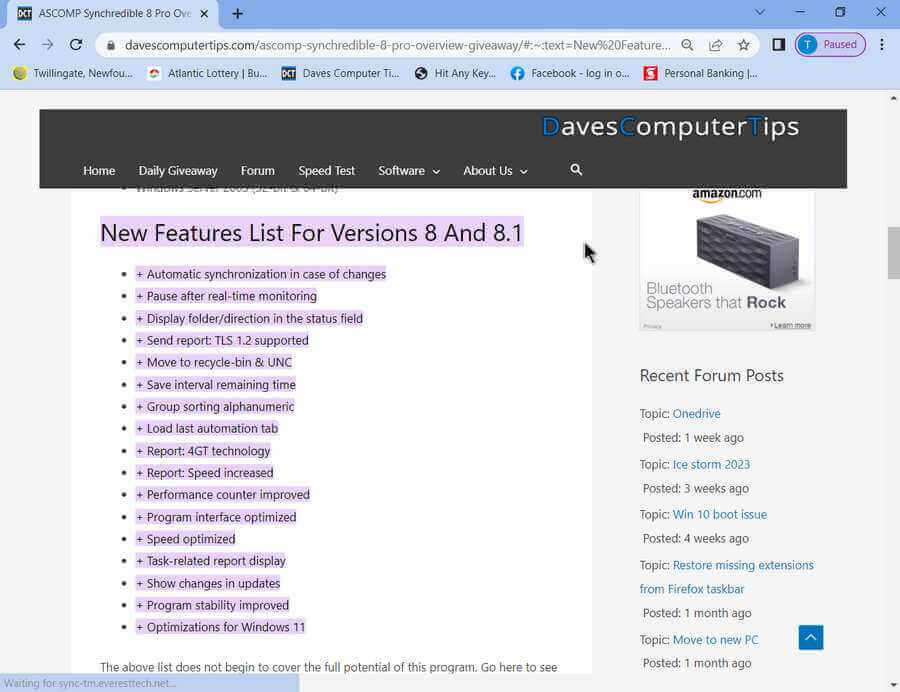This screenshot has height=692, width=900.
Task: Click 'Performance counter improved' list item
Action: pyautogui.click(x=223, y=495)
